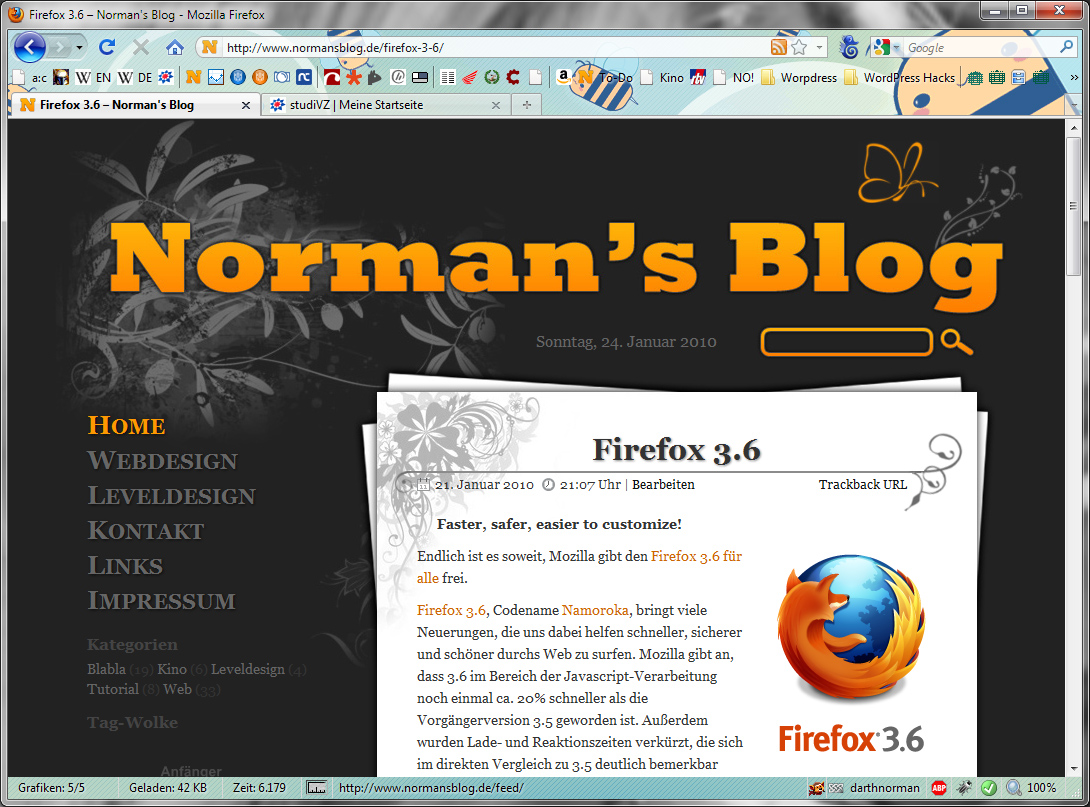
Task: Go to the home page via house icon
Action: tap(174, 47)
